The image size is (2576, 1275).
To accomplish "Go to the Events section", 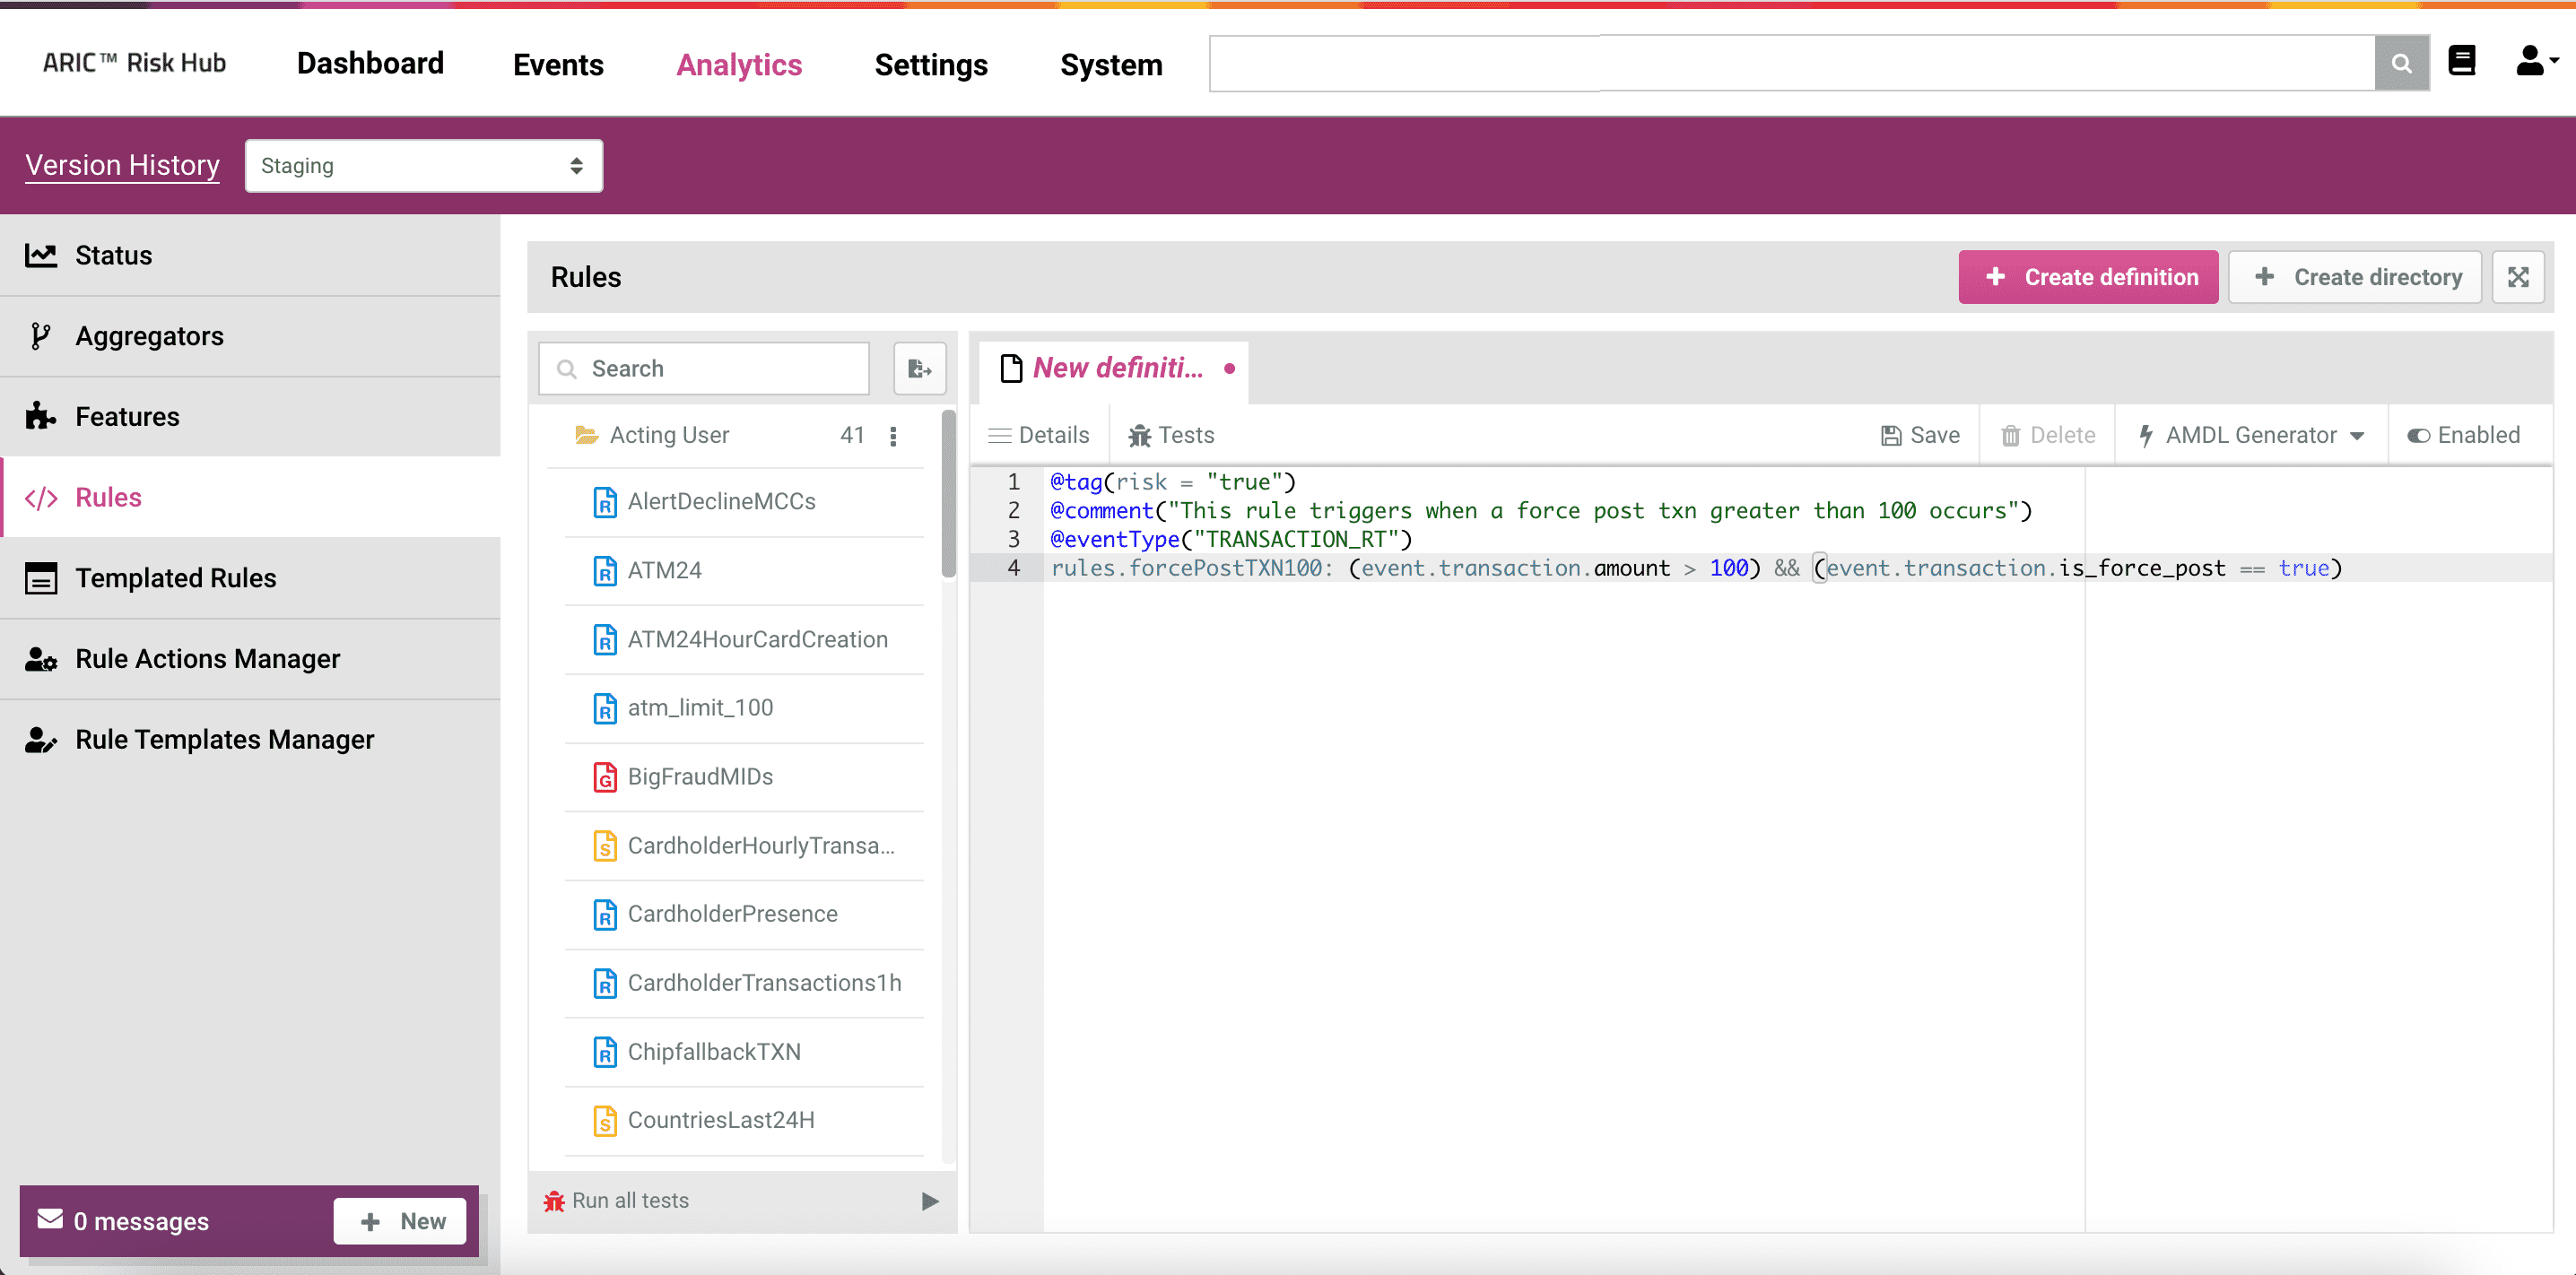I will click(x=558, y=65).
